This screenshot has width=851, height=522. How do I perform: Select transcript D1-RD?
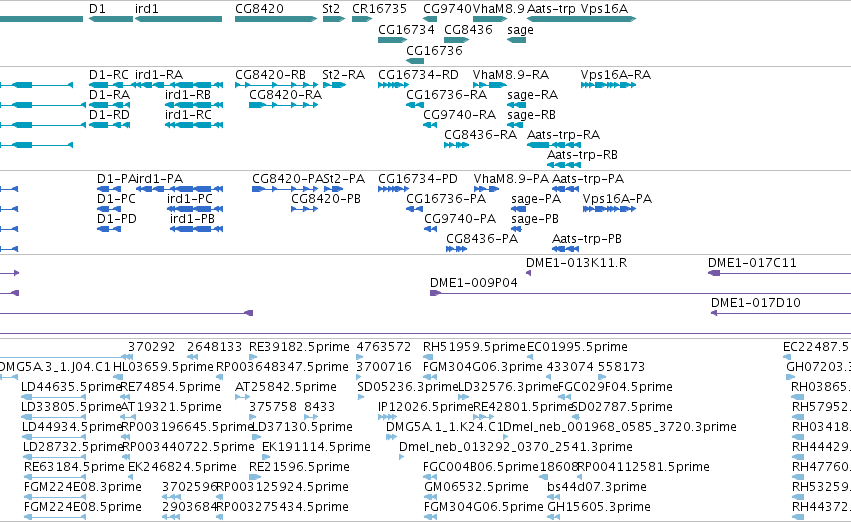pyautogui.click(x=109, y=114)
